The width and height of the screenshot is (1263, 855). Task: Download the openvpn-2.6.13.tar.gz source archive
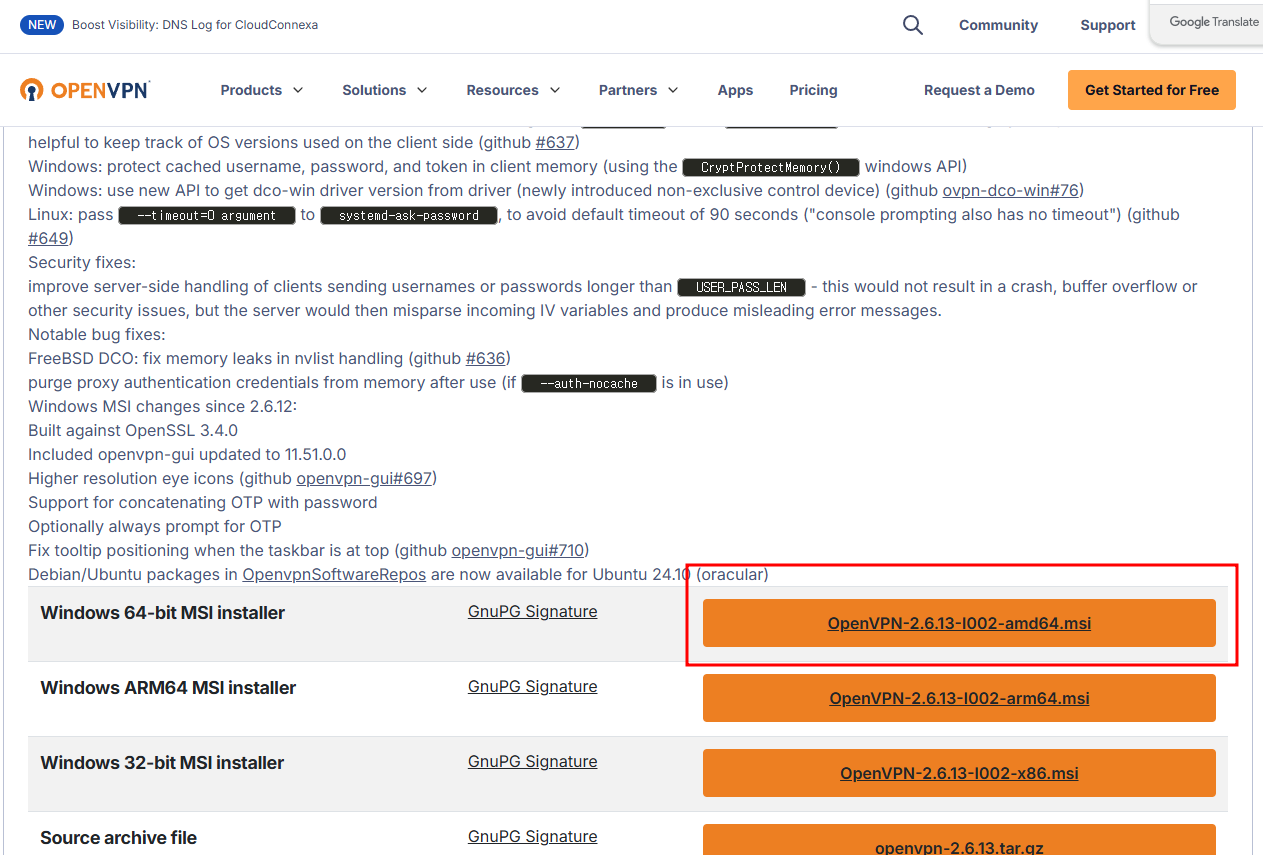point(959,840)
